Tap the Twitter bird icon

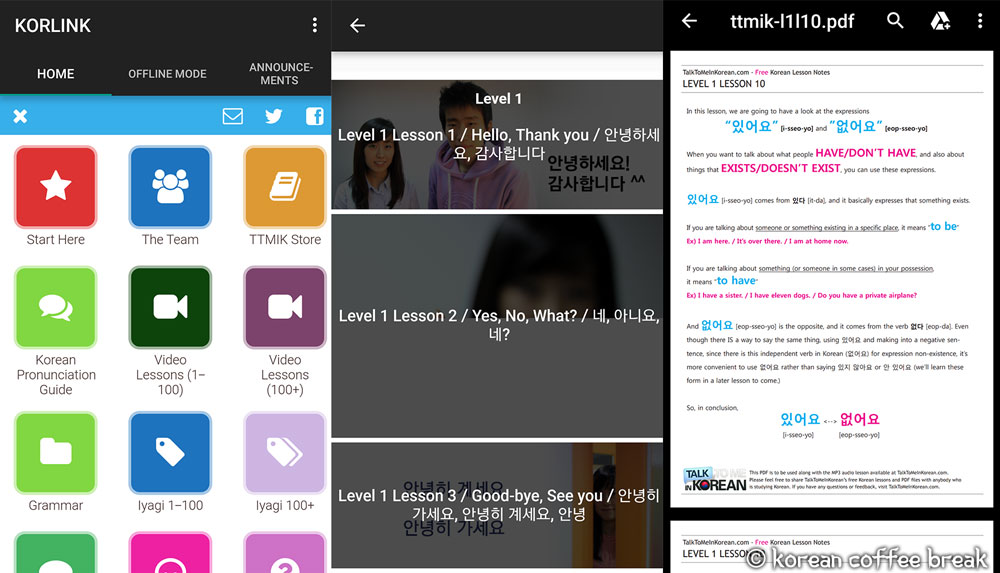[x=274, y=116]
